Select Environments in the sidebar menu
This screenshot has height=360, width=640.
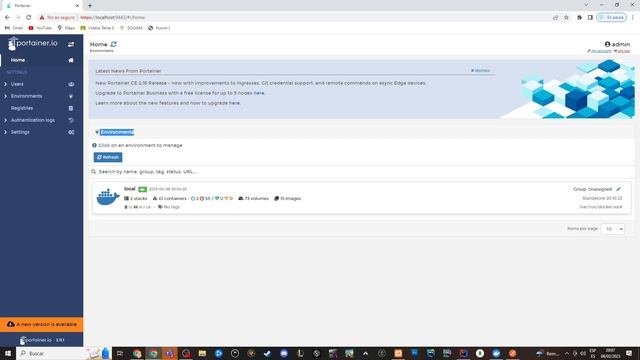click(27, 96)
